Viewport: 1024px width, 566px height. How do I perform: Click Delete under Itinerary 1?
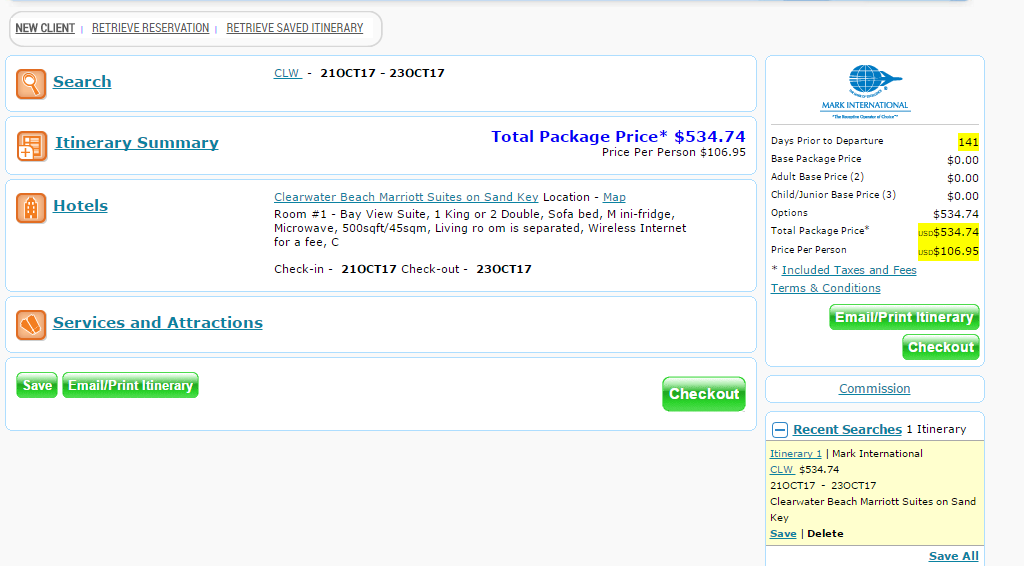tap(825, 533)
